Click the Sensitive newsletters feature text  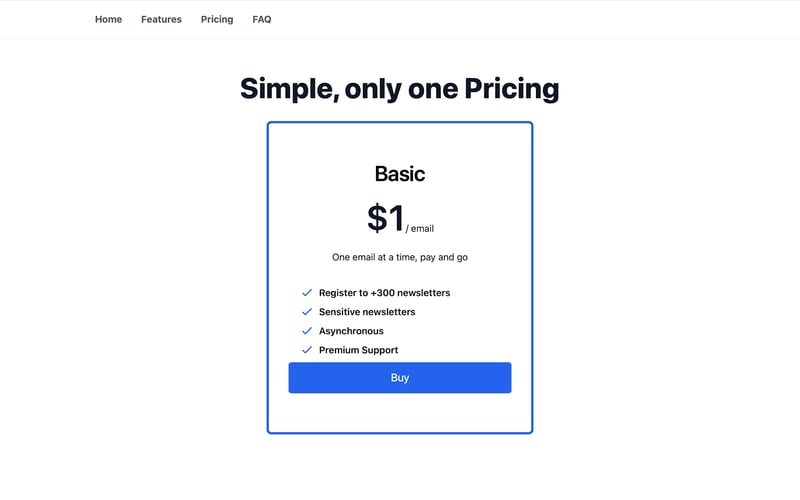point(366,312)
